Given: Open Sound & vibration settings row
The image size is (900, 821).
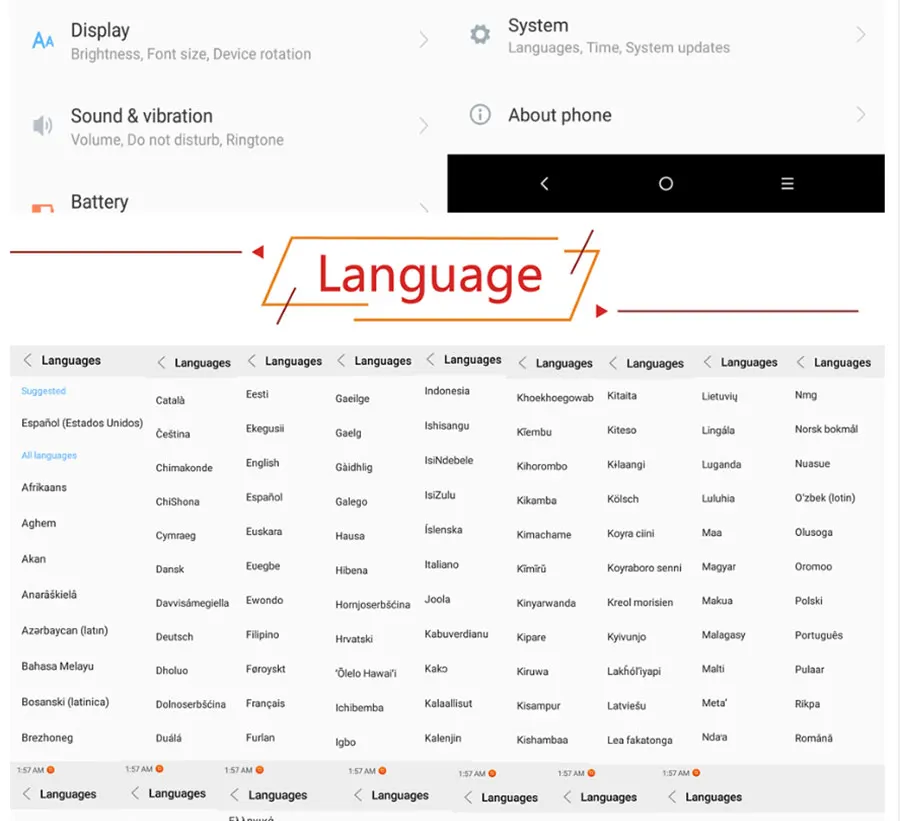Looking at the screenshot, I should (x=228, y=126).
